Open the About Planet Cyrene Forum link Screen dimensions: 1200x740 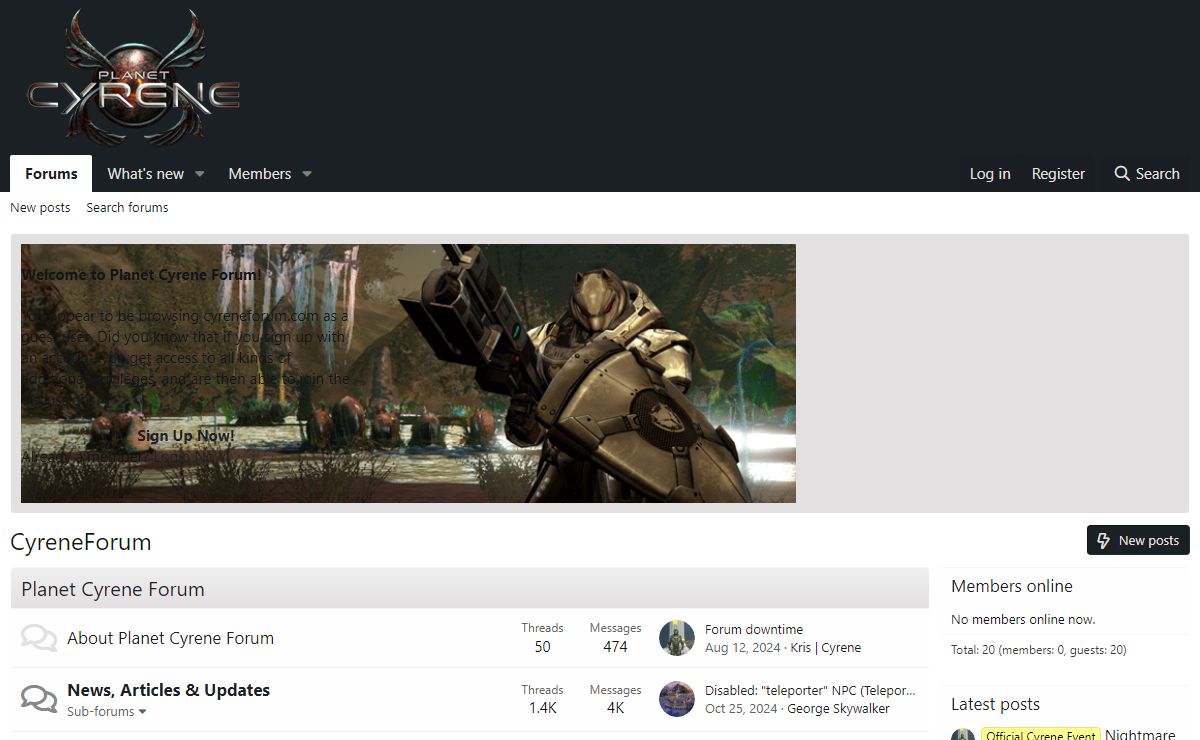[x=170, y=638]
